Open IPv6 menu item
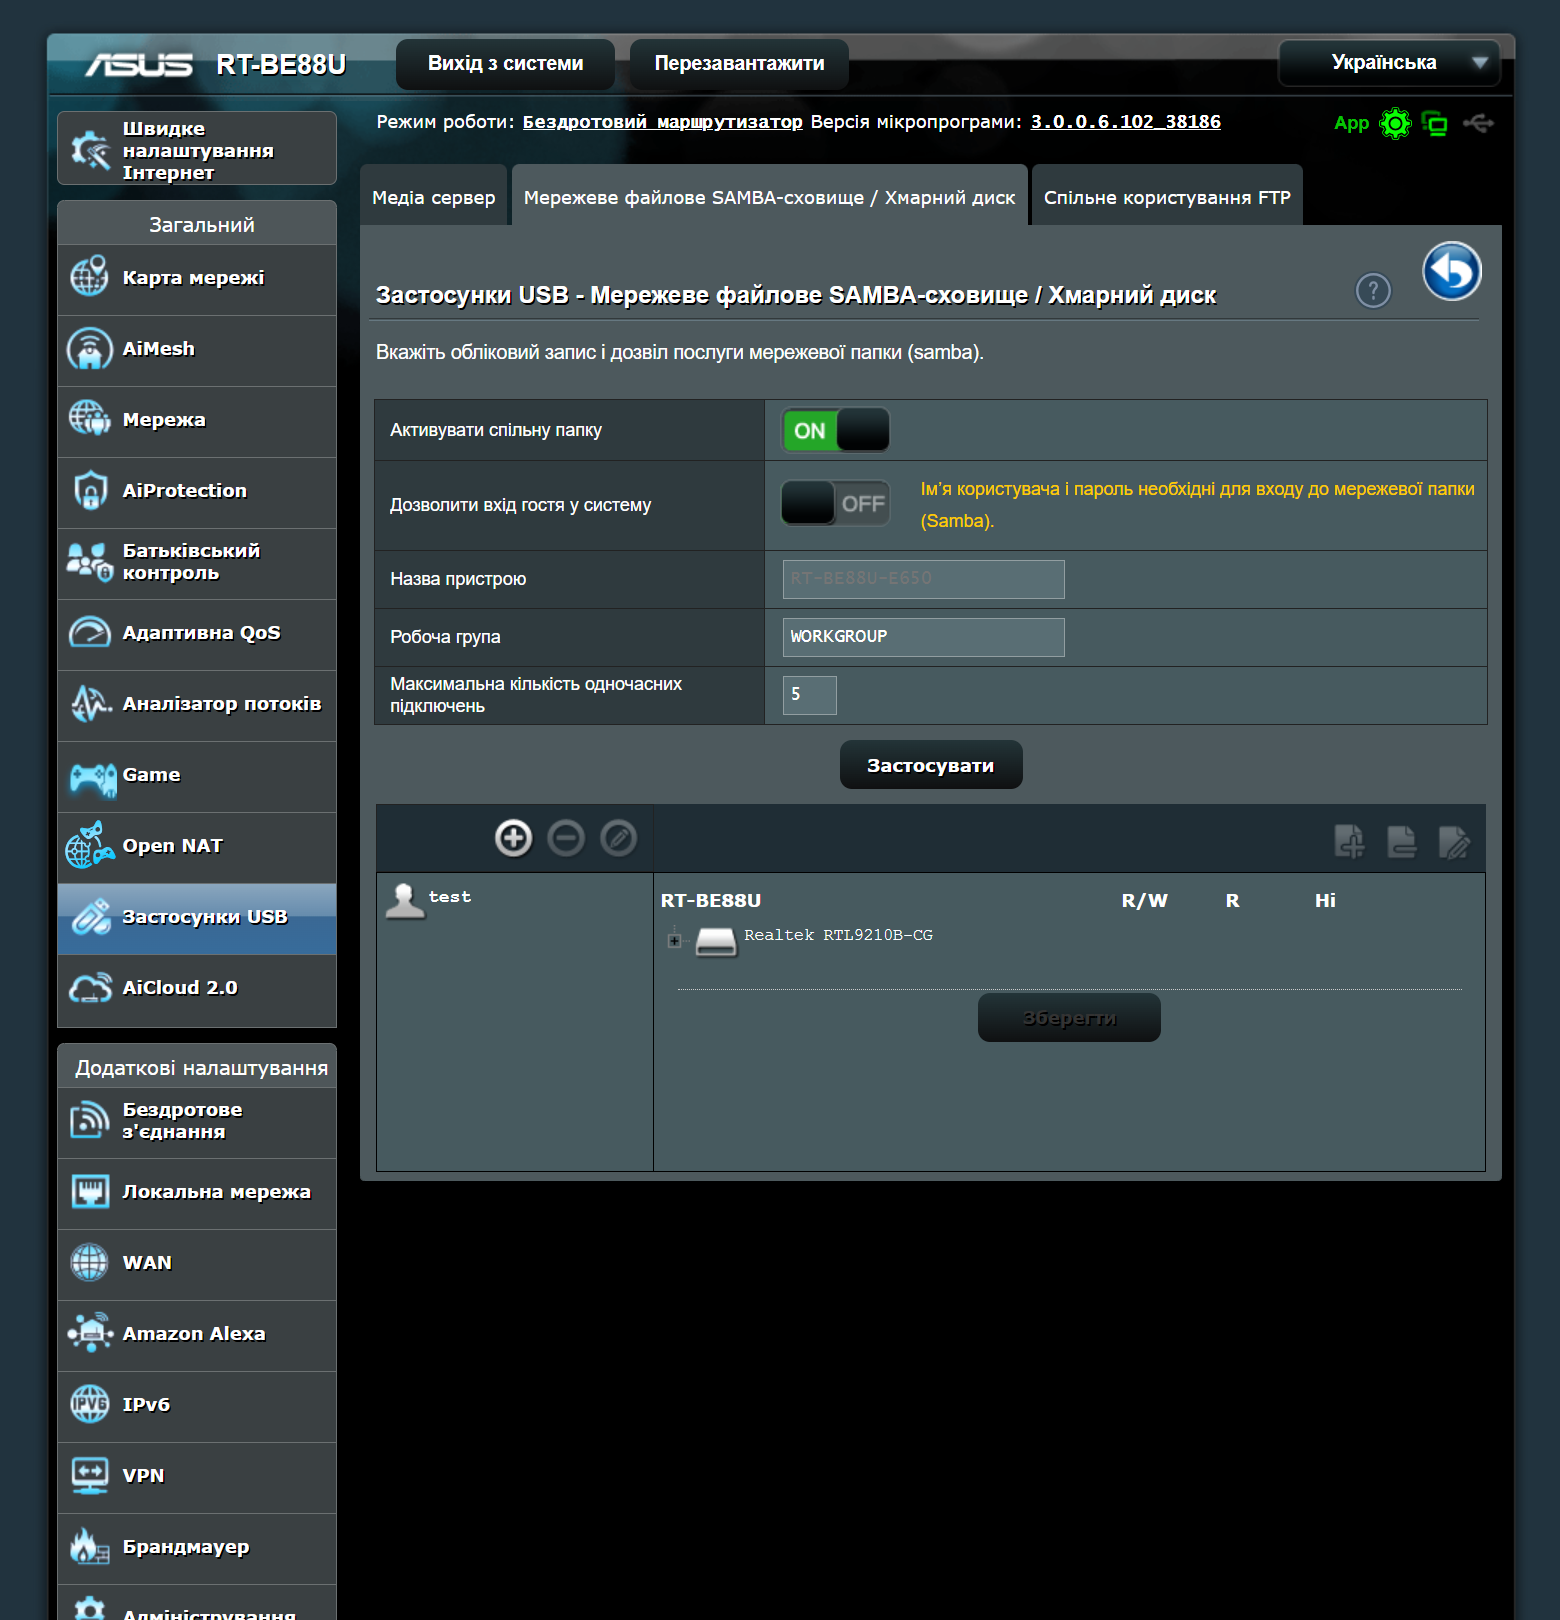Image resolution: width=1560 pixels, height=1620 pixels. 197,1406
